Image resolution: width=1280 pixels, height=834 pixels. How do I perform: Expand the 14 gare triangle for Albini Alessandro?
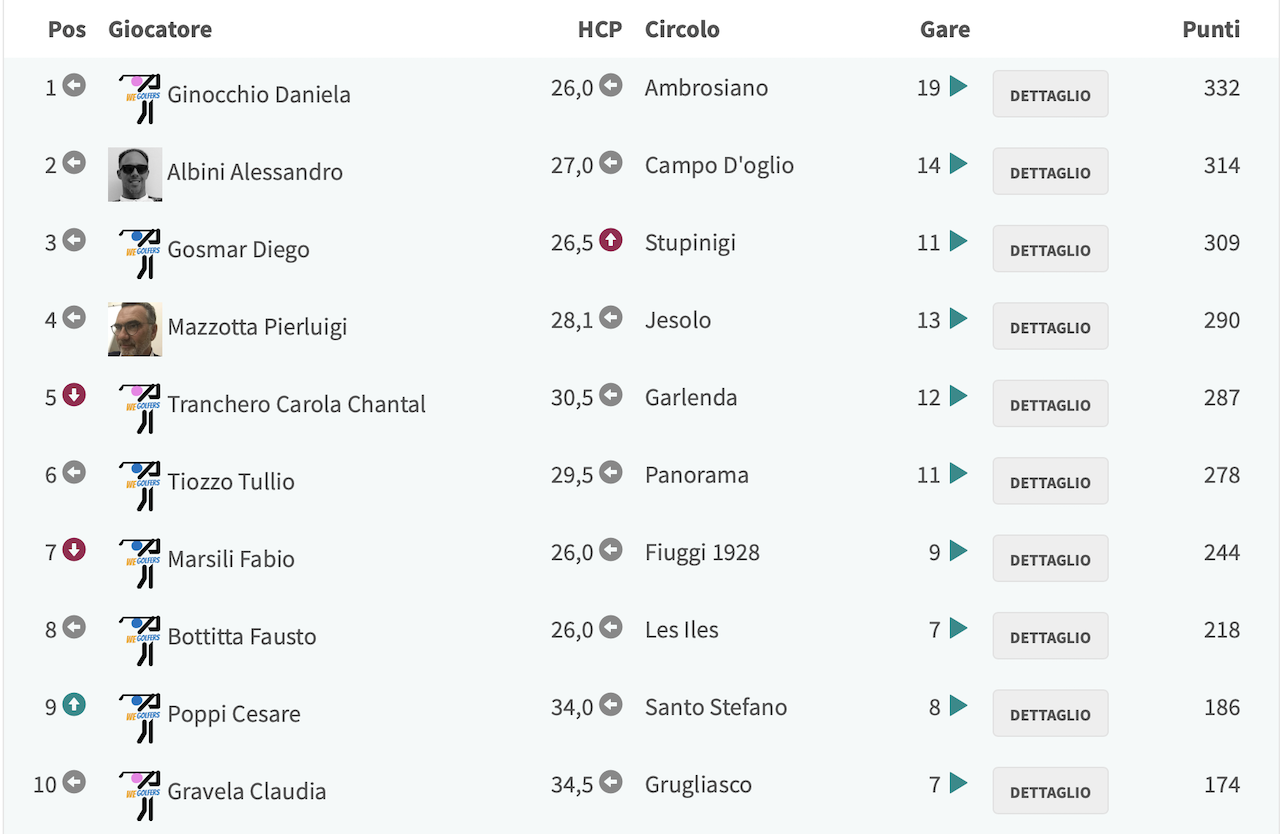pyautogui.click(x=958, y=163)
